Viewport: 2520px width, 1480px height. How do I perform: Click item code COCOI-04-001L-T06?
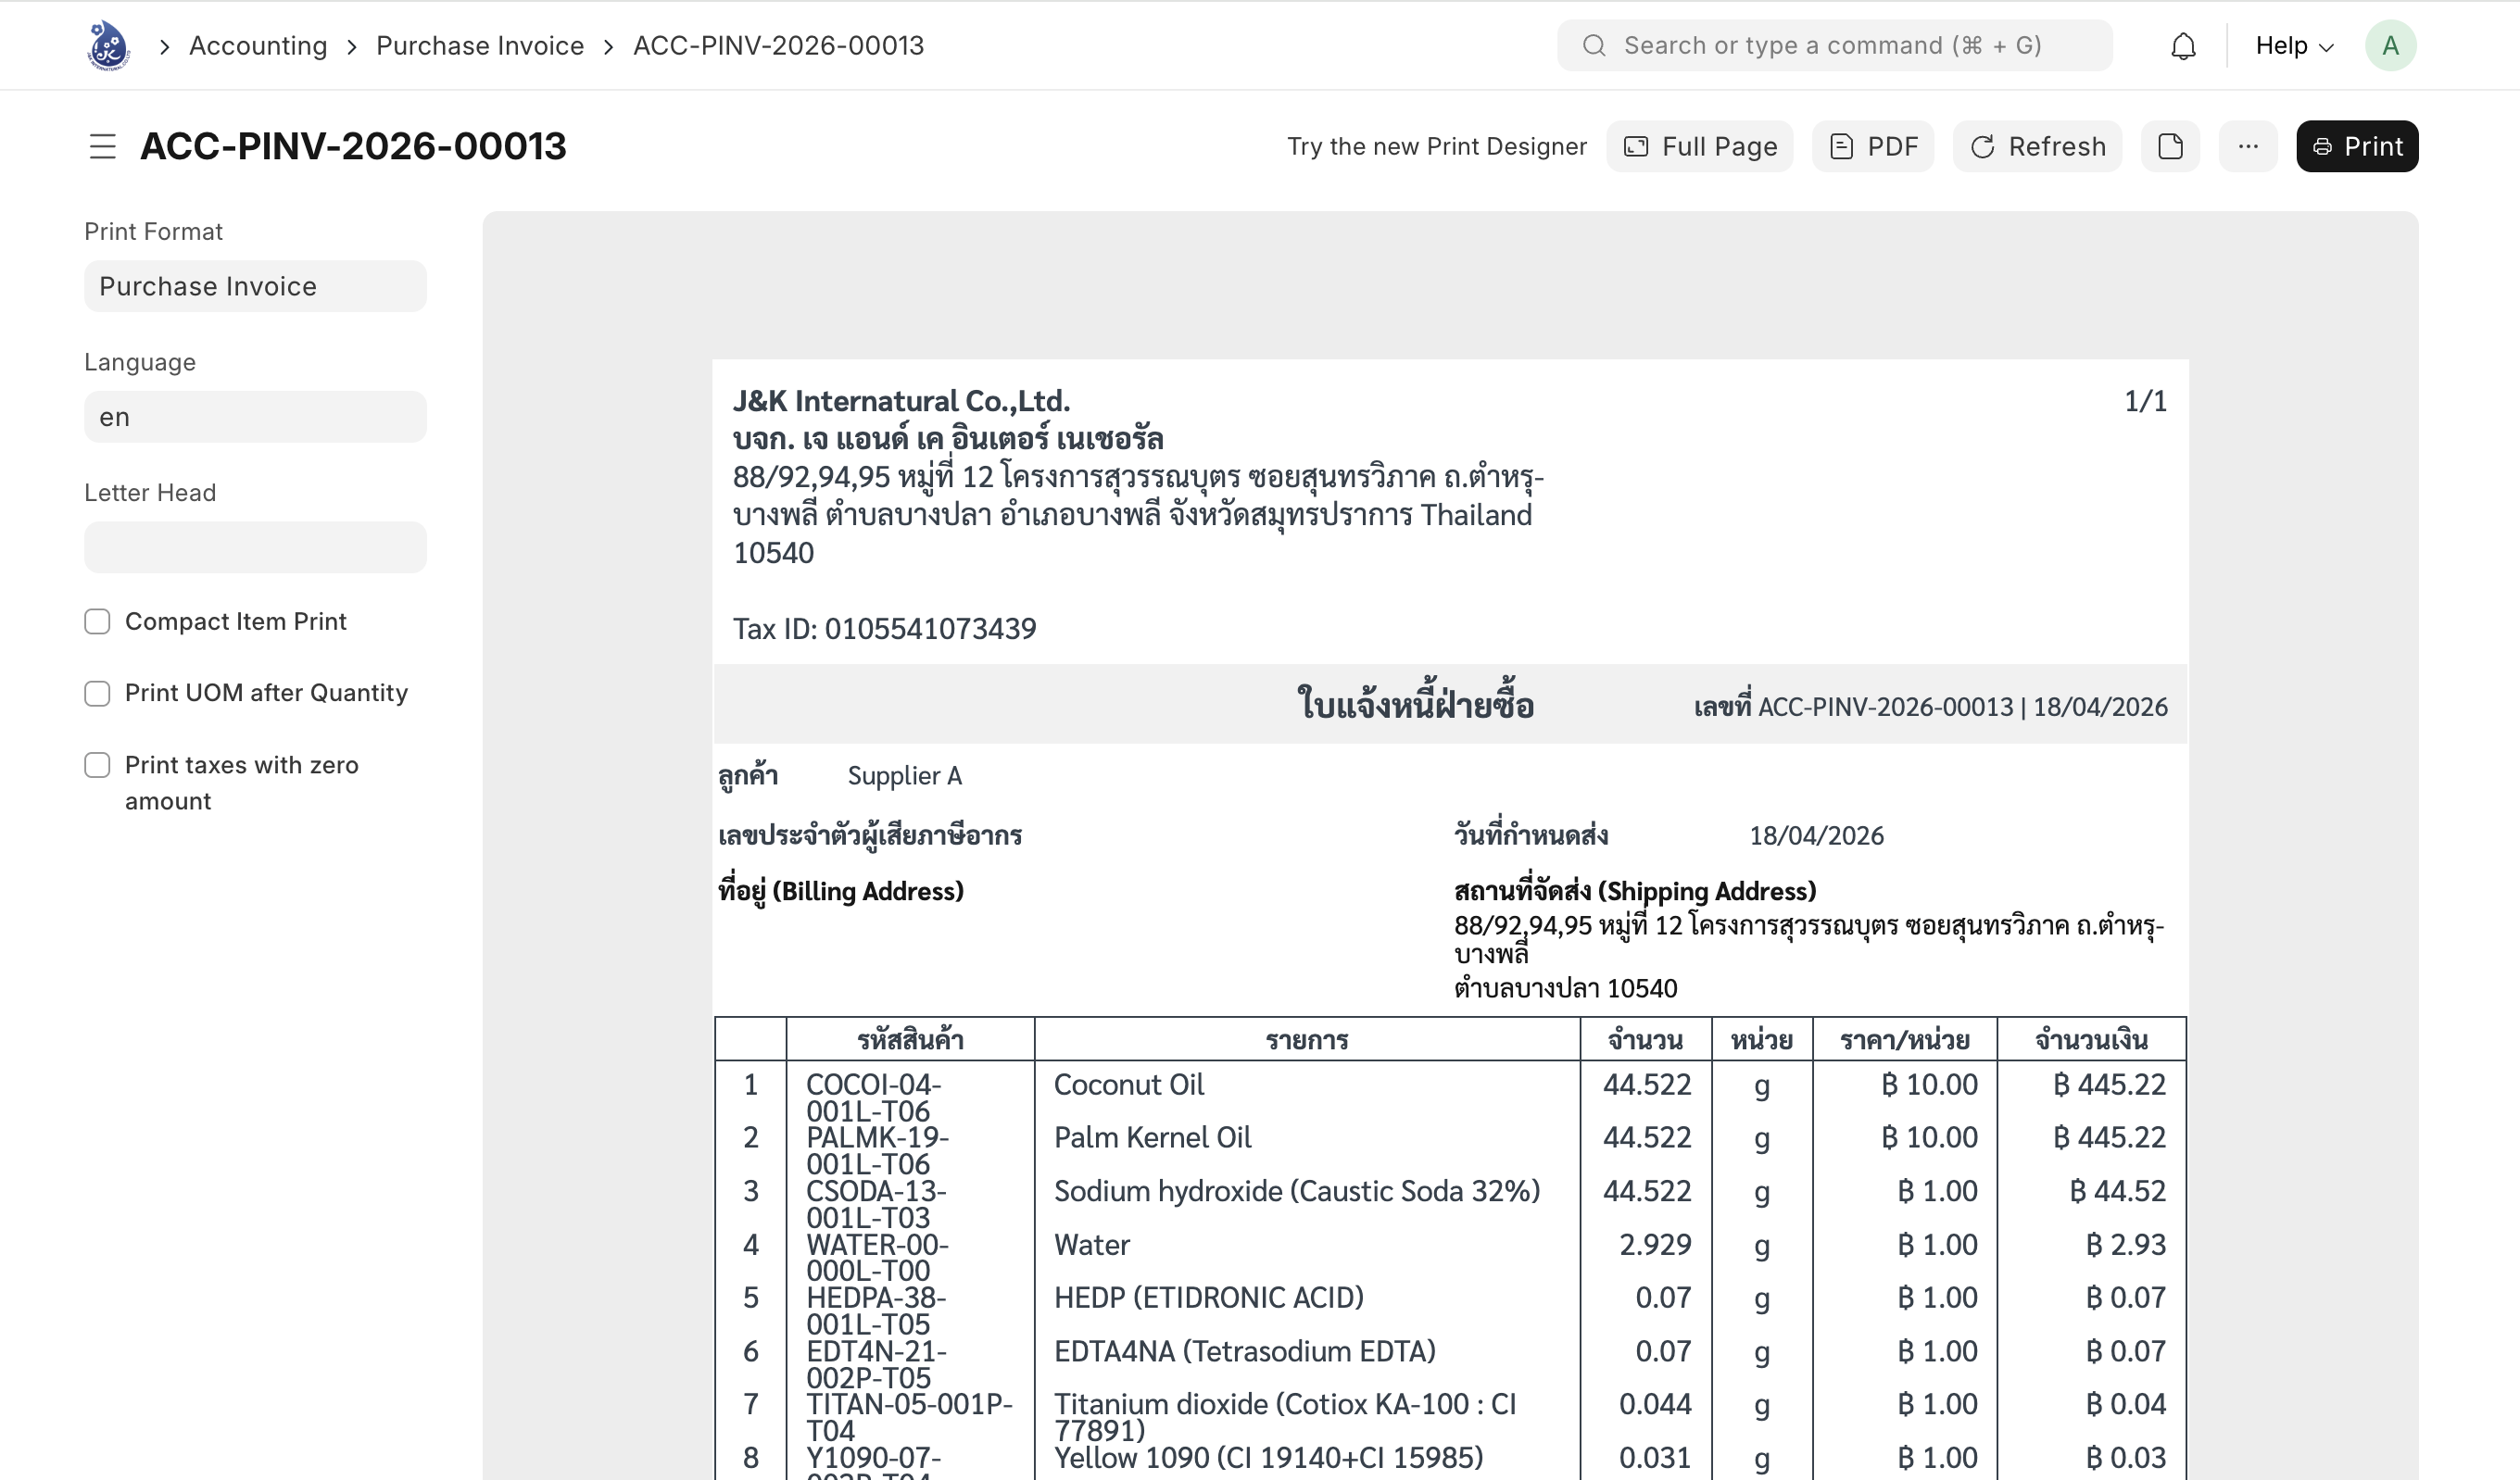click(x=873, y=1098)
